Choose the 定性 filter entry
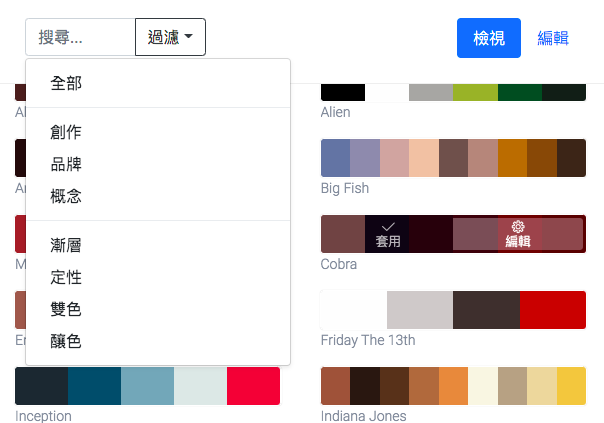Viewport: 604px width, 423px height. tap(66, 277)
